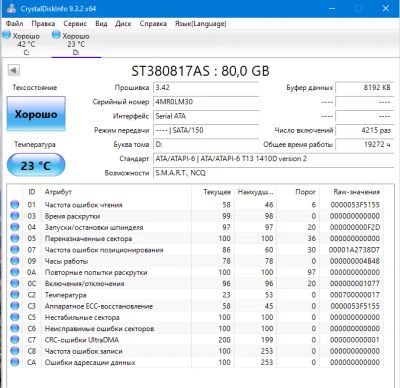Click raw value 000000001077

pos(355,284)
